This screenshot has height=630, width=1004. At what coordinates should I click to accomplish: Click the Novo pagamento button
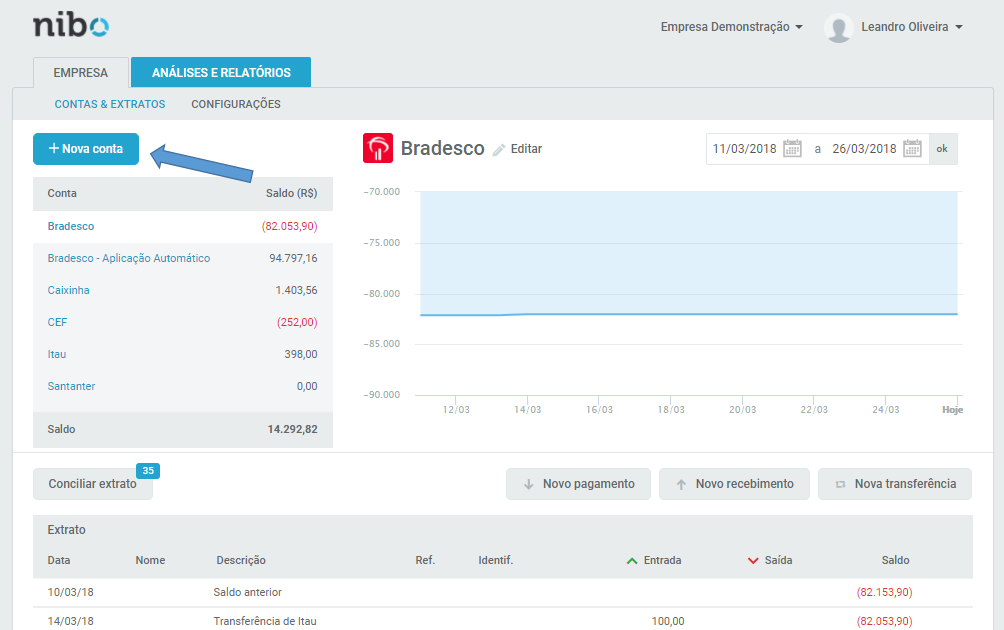[578, 484]
